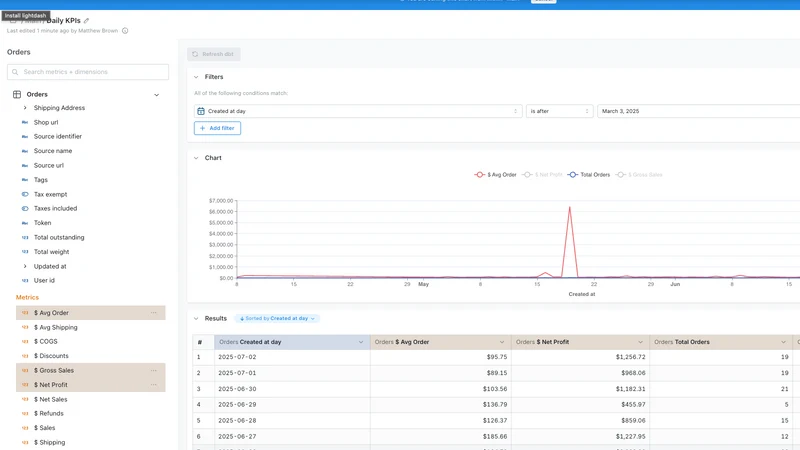Toggle the Tax exempt dimension
Image resolution: width=800 pixels, height=450 pixels.
[51, 194]
